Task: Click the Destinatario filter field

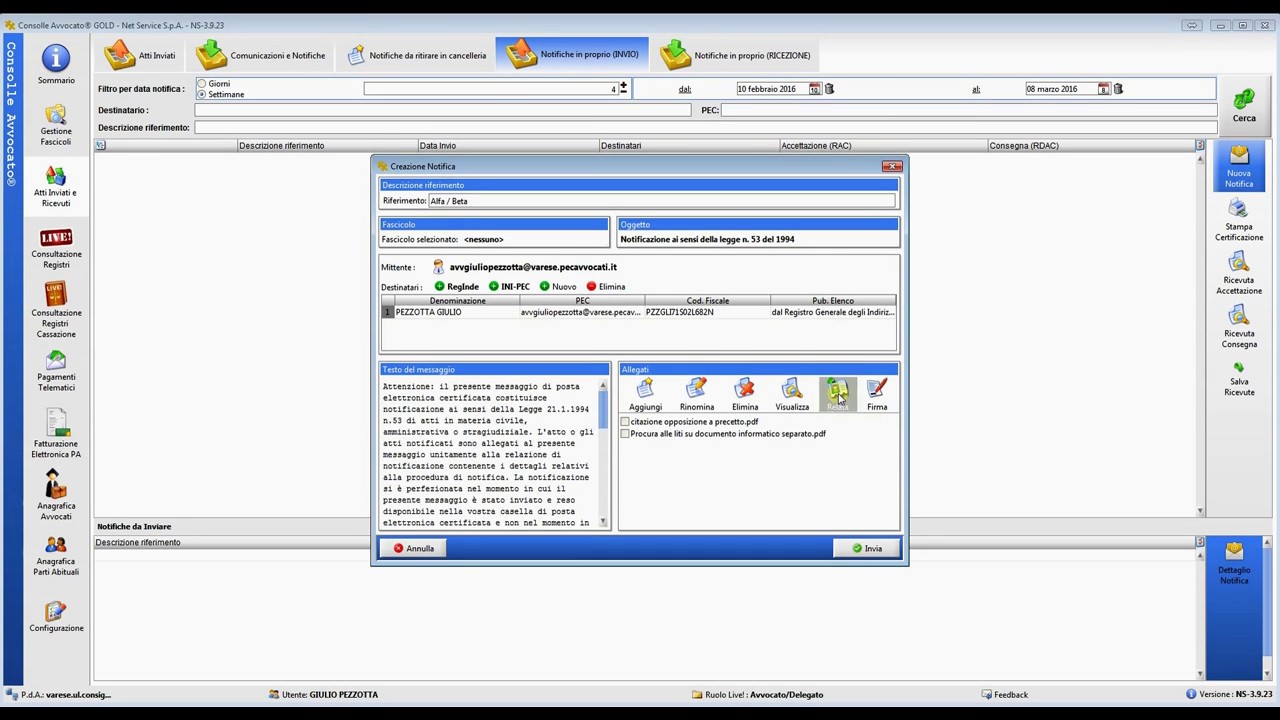Action: pyautogui.click(x=442, y=110)
